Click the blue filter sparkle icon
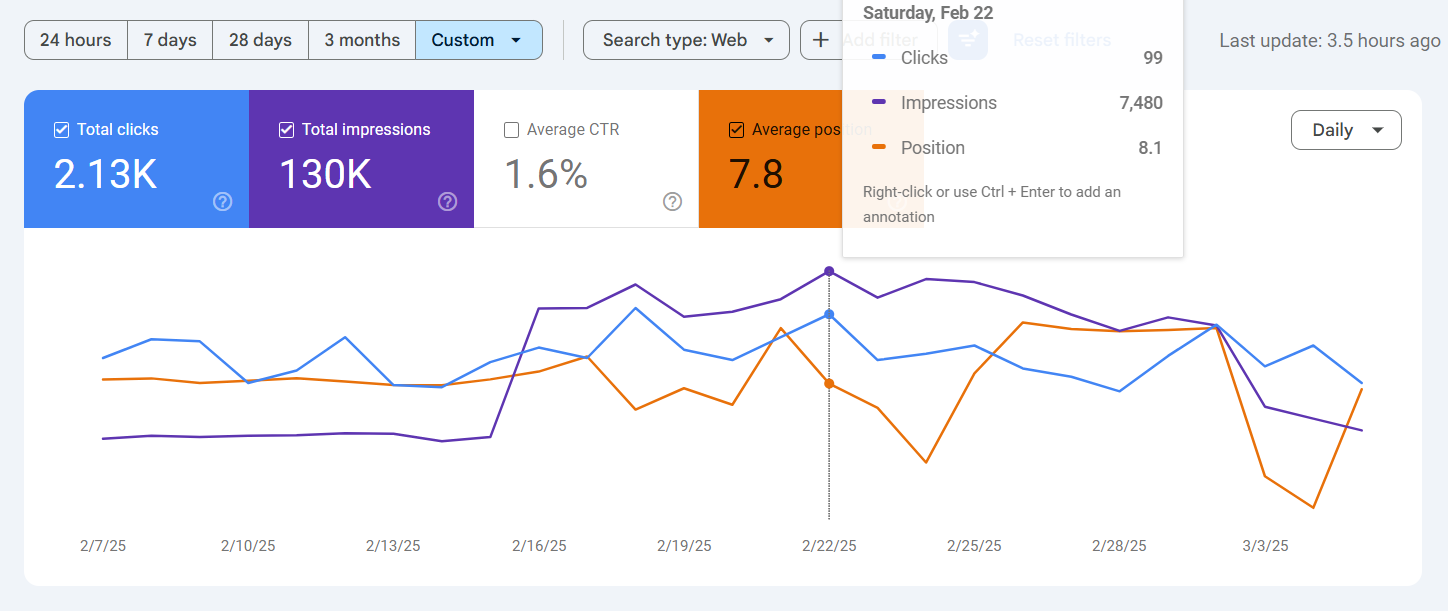This screenshot has width=1448, height=611. (x=968, y=40)
